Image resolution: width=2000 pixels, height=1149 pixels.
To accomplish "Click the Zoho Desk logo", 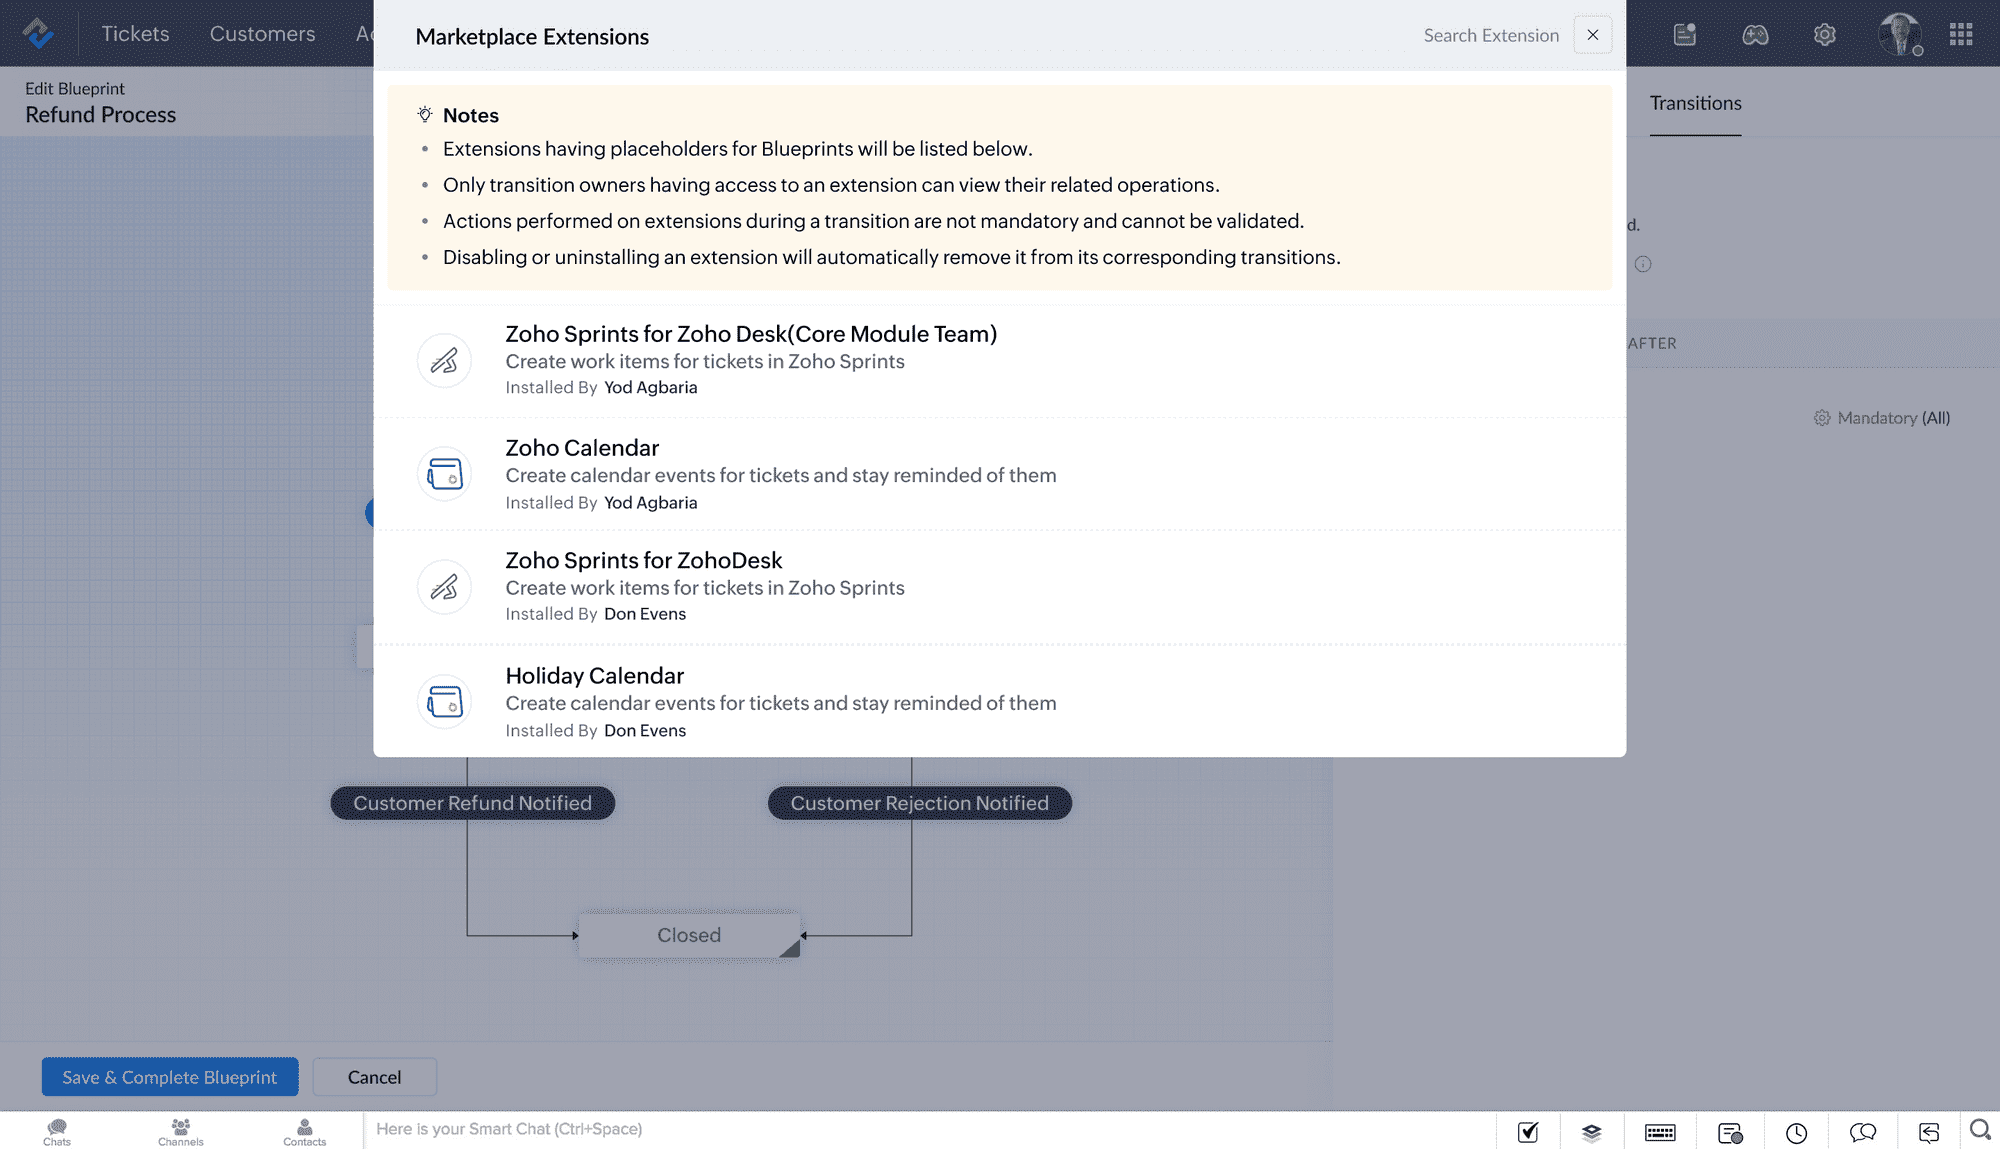I will coord(39,34).
